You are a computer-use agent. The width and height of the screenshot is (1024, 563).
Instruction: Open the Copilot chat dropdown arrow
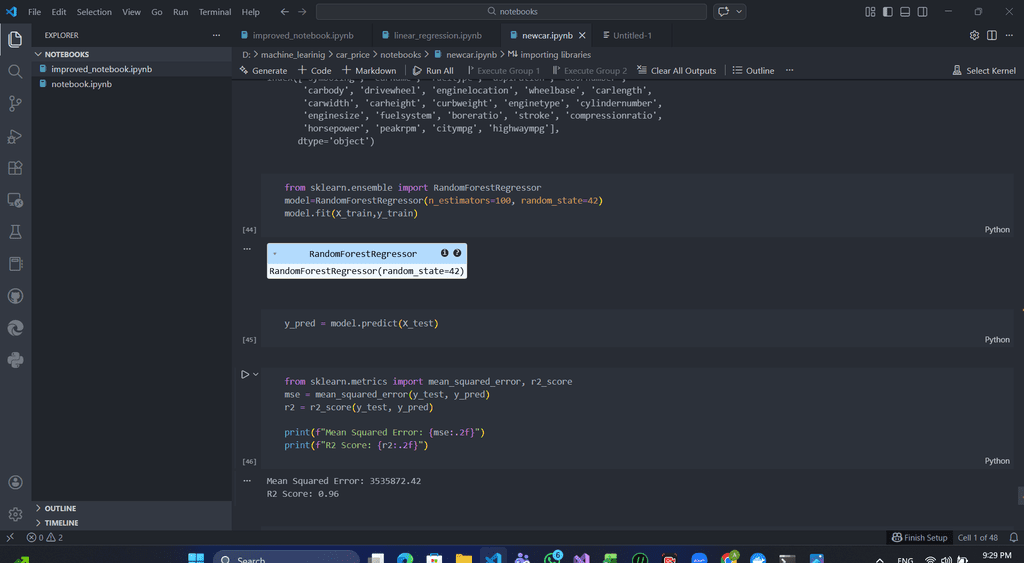(x=740, y=12)
